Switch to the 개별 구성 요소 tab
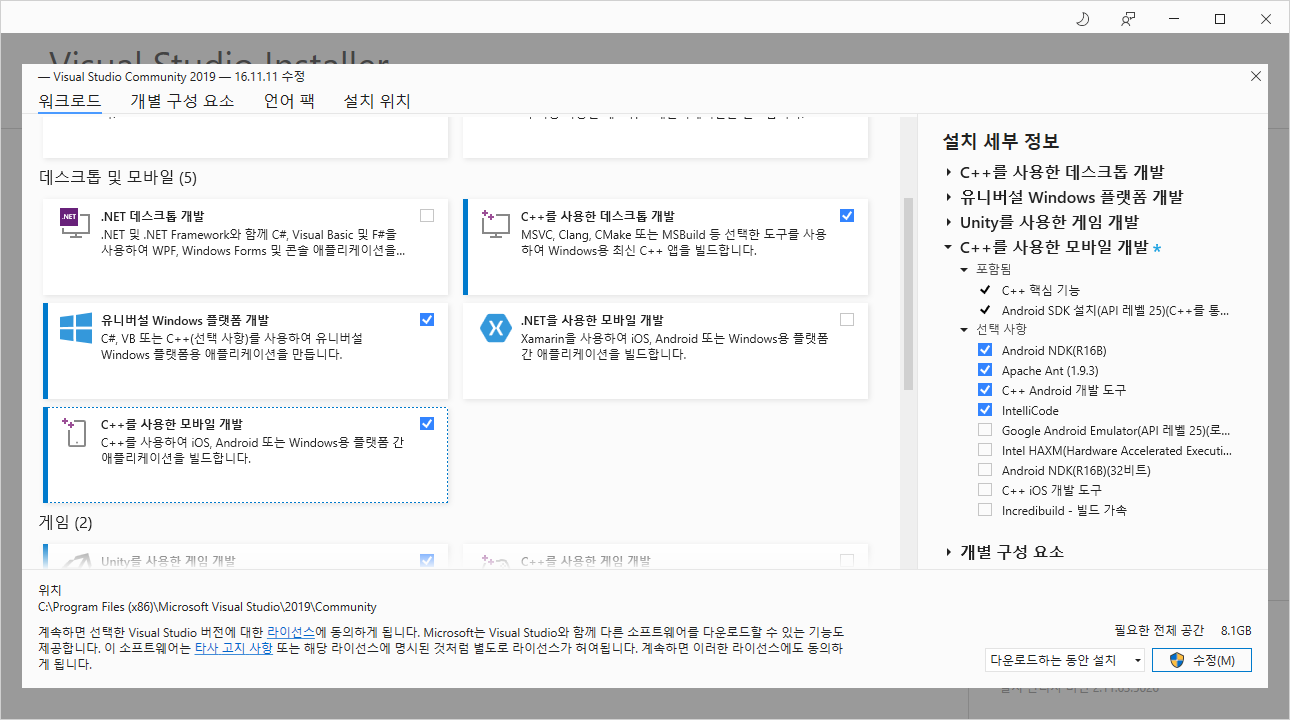 [x=182, y=101]
